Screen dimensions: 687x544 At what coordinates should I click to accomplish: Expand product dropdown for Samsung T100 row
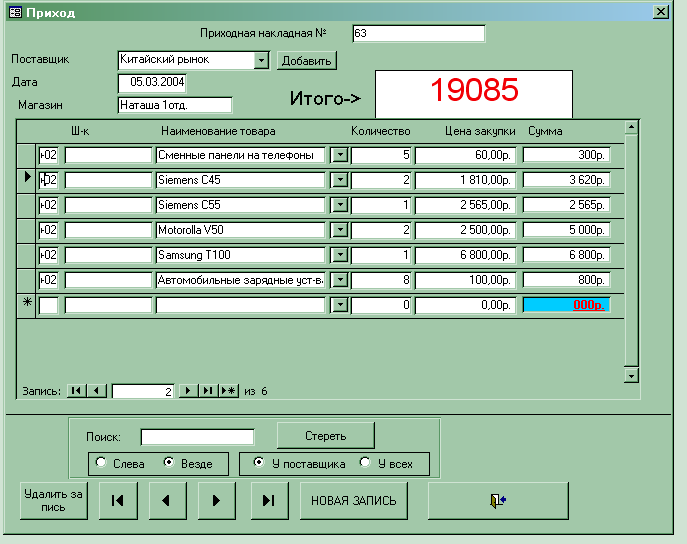pyautogui.click(x=339, y=255)
